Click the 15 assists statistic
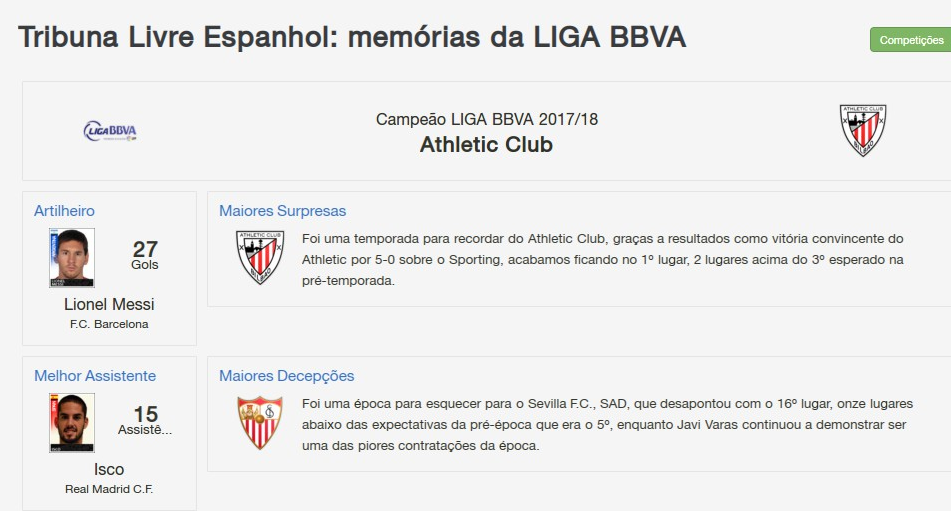The width and height of the screenshot is (951, 511). pyautogui.click(x=146, y=419)
